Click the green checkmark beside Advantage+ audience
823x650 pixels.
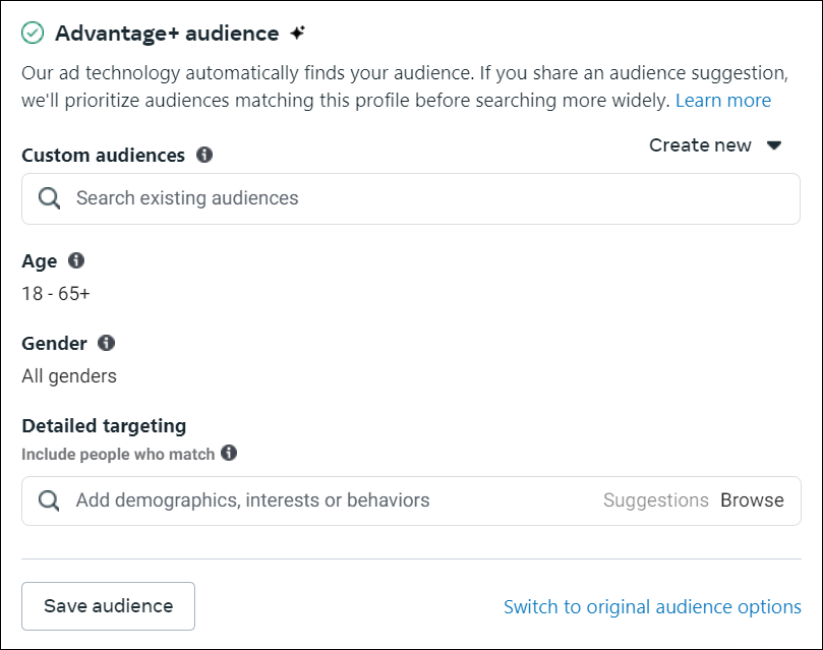click(33, 33)
